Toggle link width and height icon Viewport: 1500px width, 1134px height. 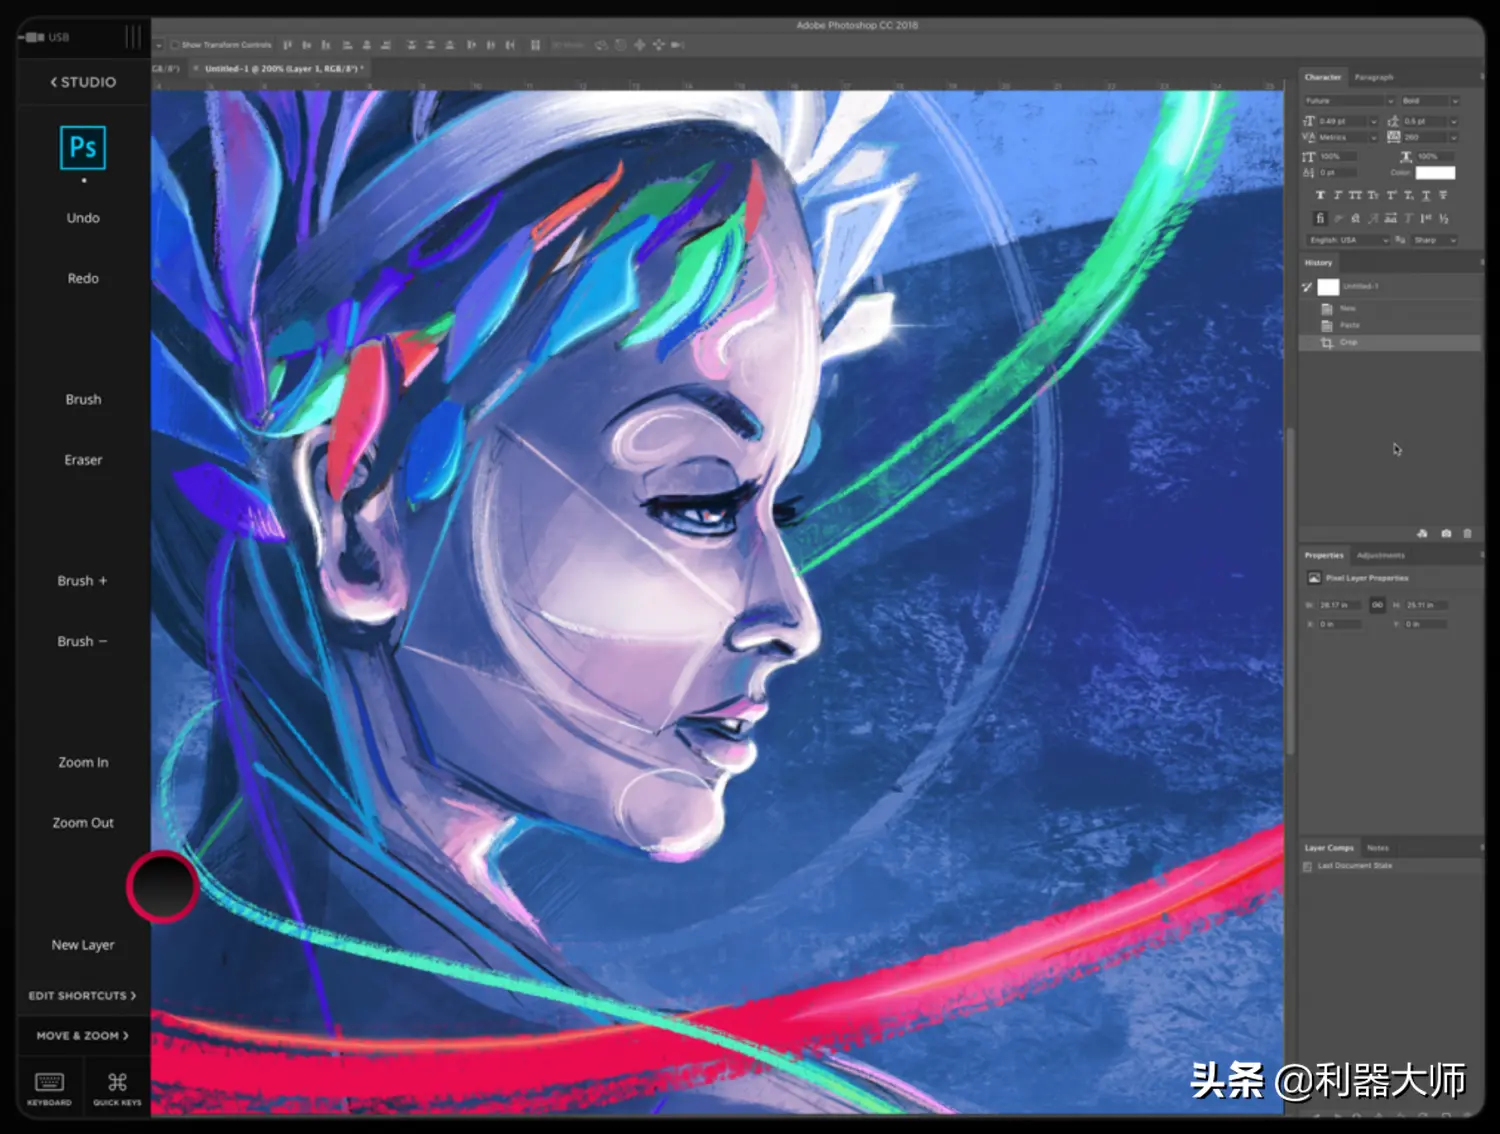click(x=1377, y=605)
